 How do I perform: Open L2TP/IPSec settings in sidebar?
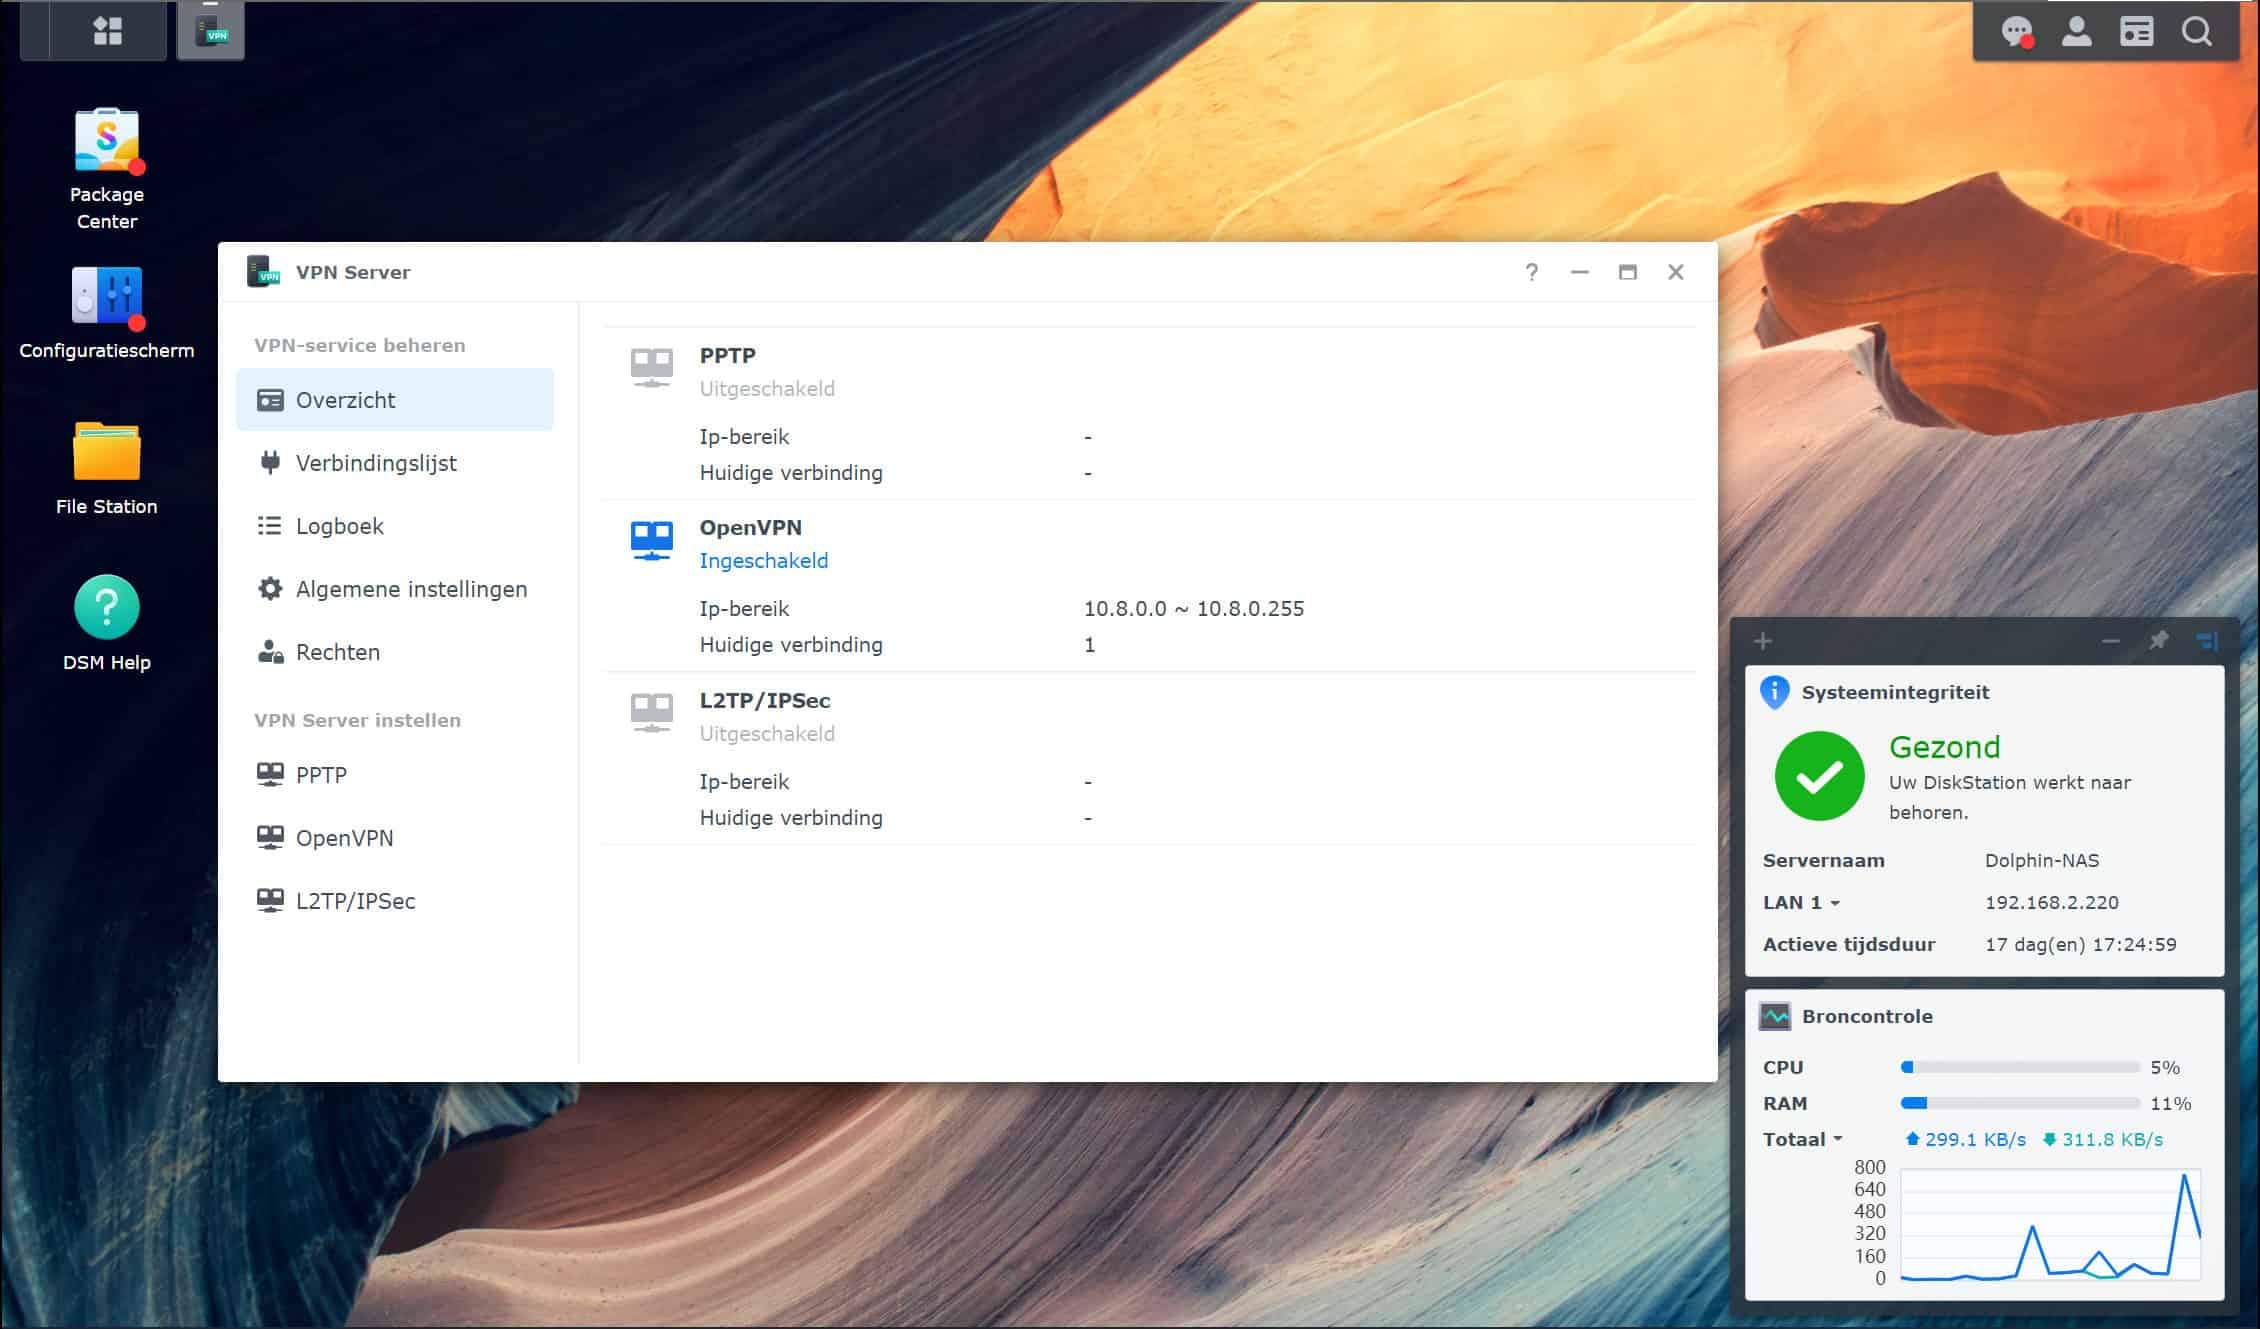coord(395,901)
